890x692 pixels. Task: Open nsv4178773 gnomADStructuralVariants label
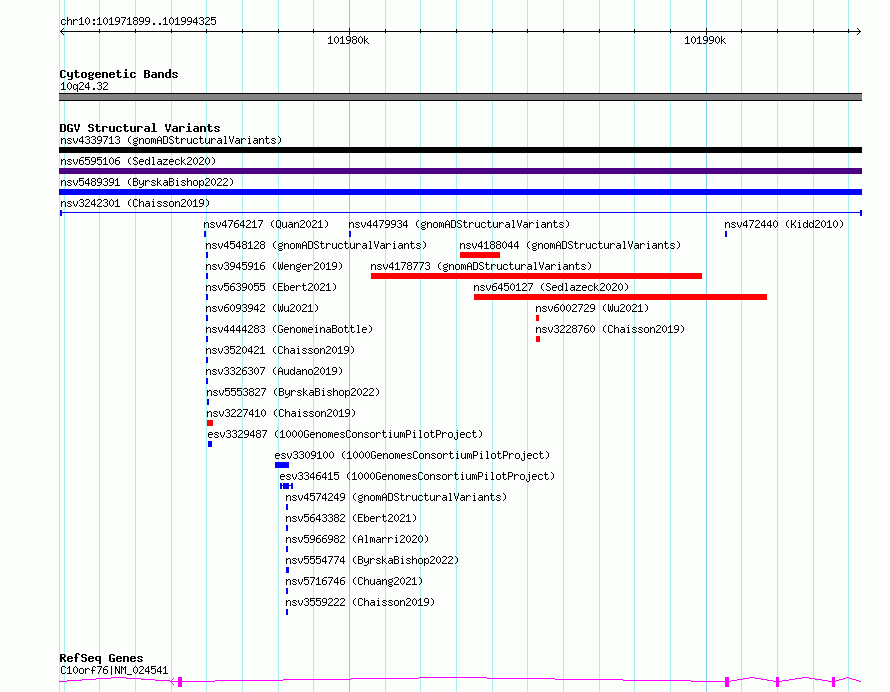click(481, 266)
